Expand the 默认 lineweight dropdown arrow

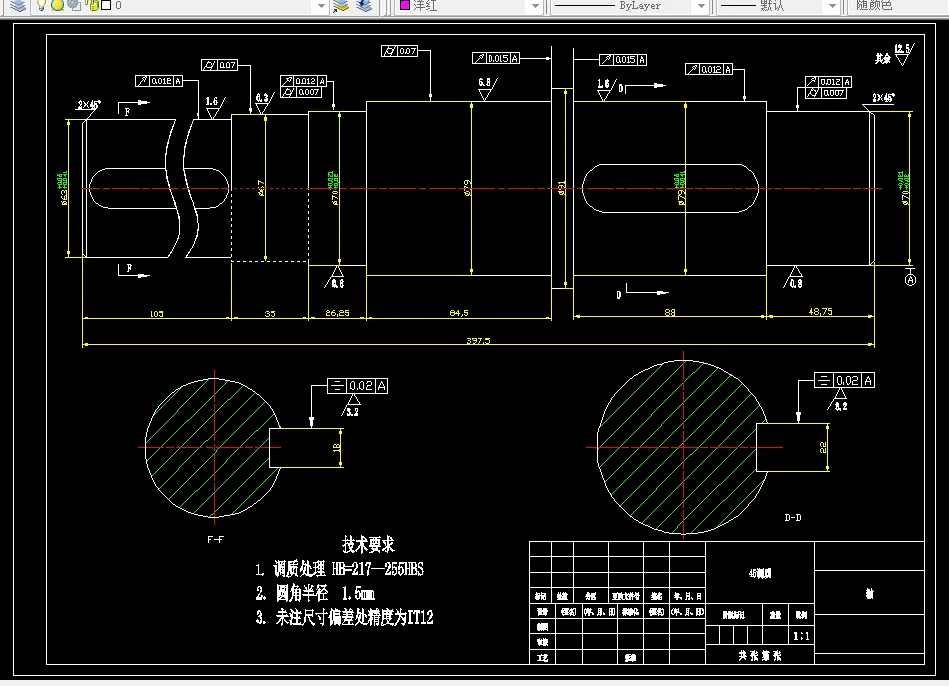tap(833, 6)
